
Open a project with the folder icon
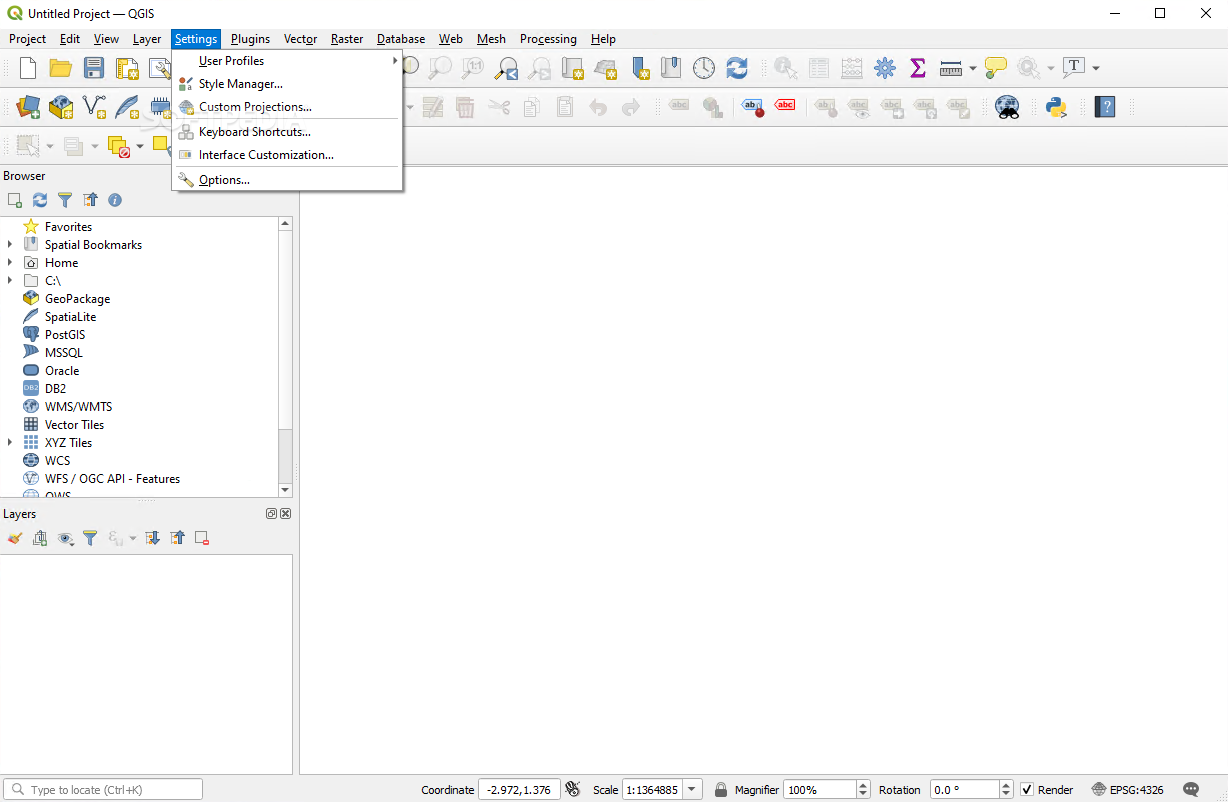click(61, 68)
